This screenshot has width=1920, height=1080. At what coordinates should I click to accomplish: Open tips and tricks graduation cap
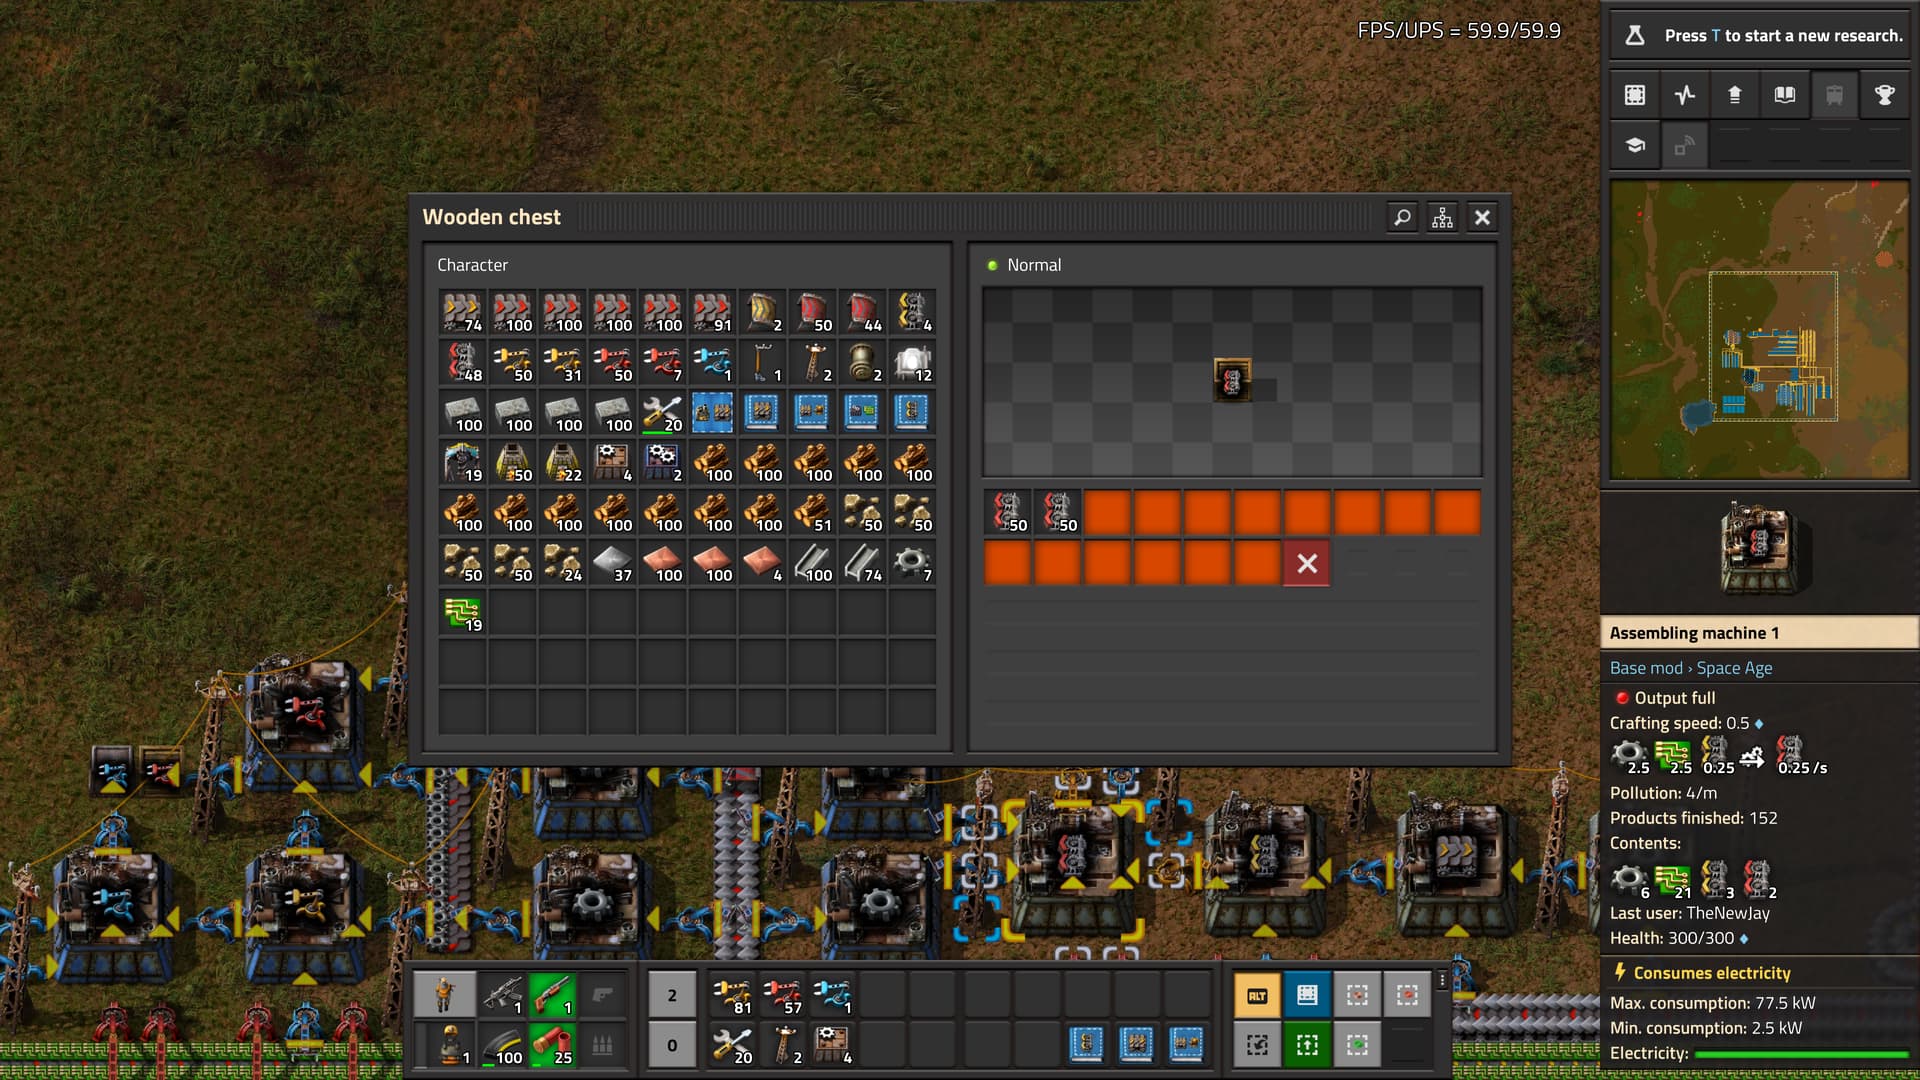click(x=1634, y=146)
